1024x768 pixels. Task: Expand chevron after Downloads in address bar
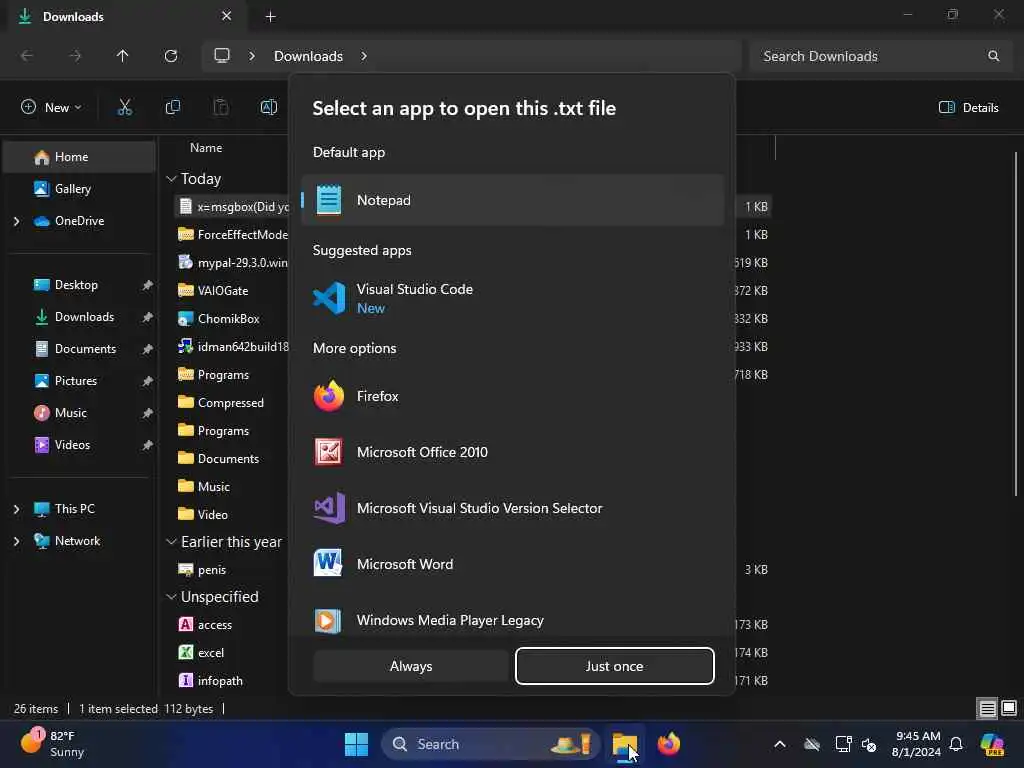[x=364, y=56]
